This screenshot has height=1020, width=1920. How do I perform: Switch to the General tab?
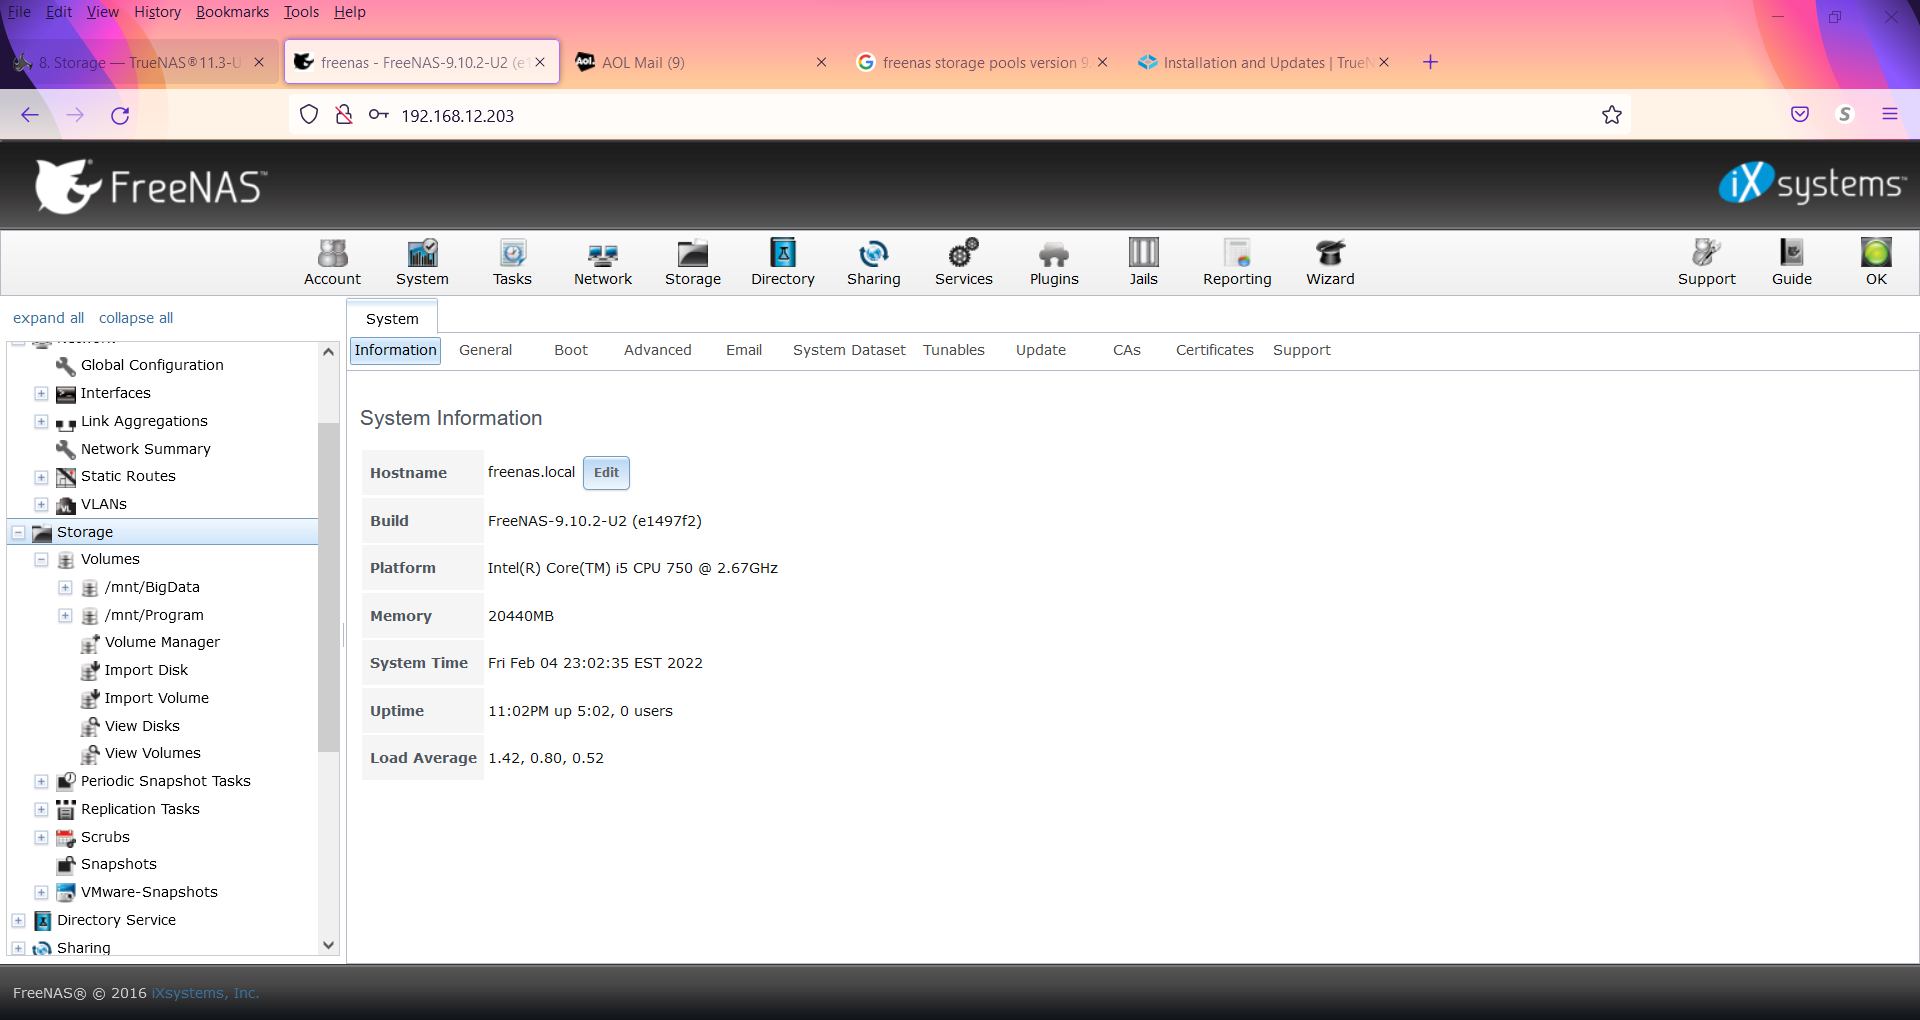coord(485,350)
